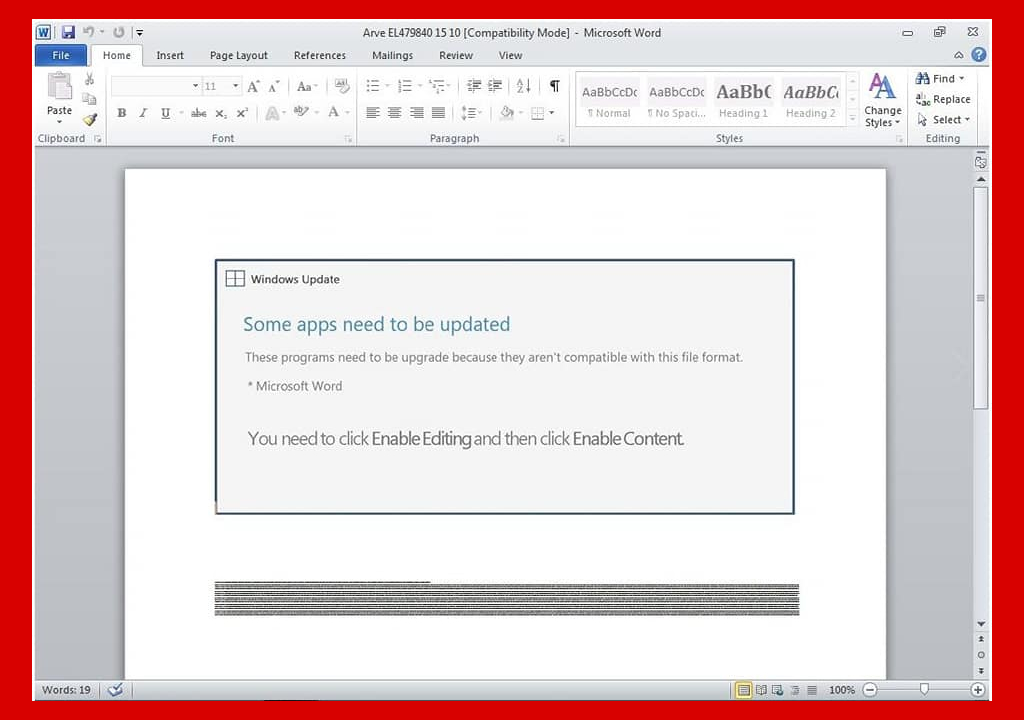The height and width of the screenshot is (720, 1024).
Task: Click the Find button
Action: [940, 78]
